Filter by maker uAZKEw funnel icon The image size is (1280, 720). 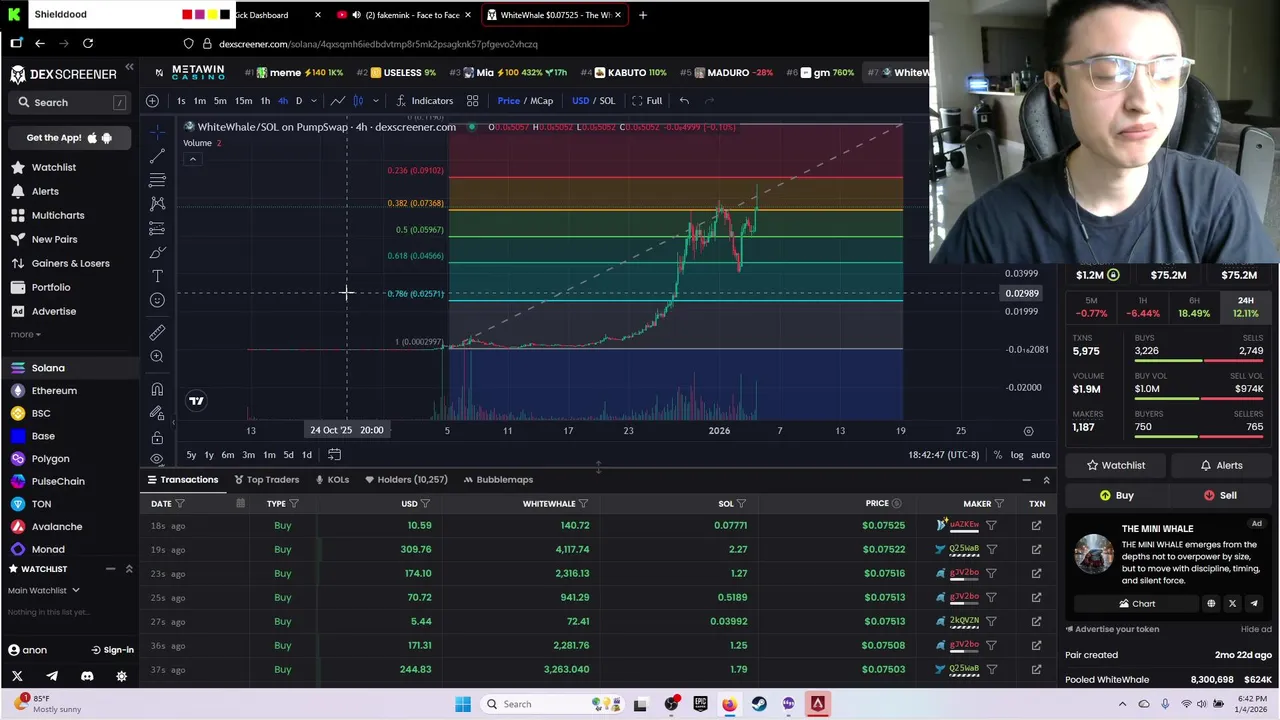[991, 525]
